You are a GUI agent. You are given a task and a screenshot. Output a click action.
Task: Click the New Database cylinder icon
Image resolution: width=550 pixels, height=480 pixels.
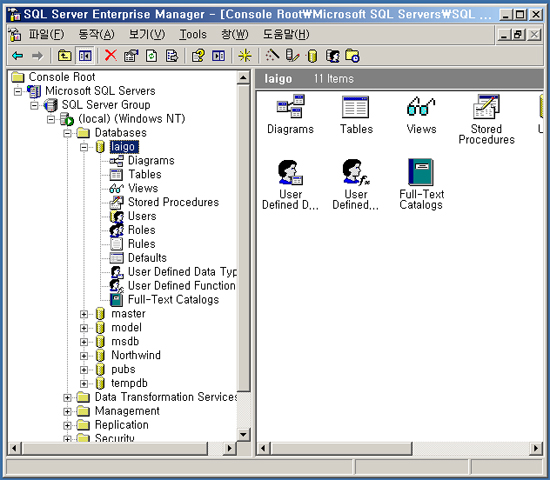click(312, 55)
